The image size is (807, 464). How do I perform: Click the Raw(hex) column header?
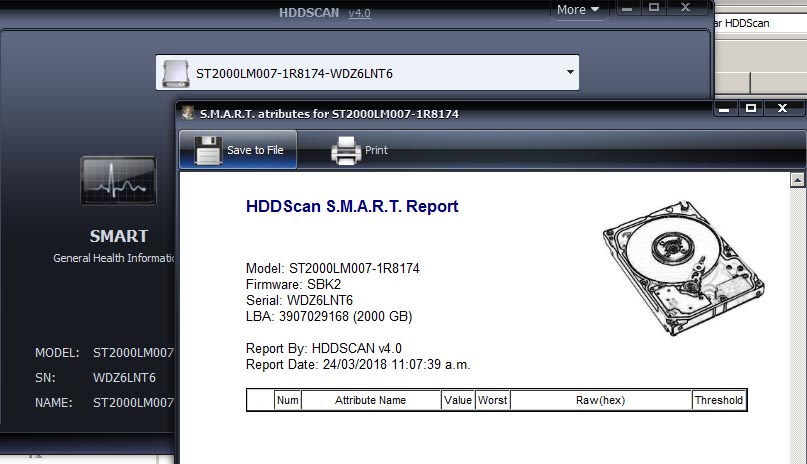click(601, 400)
